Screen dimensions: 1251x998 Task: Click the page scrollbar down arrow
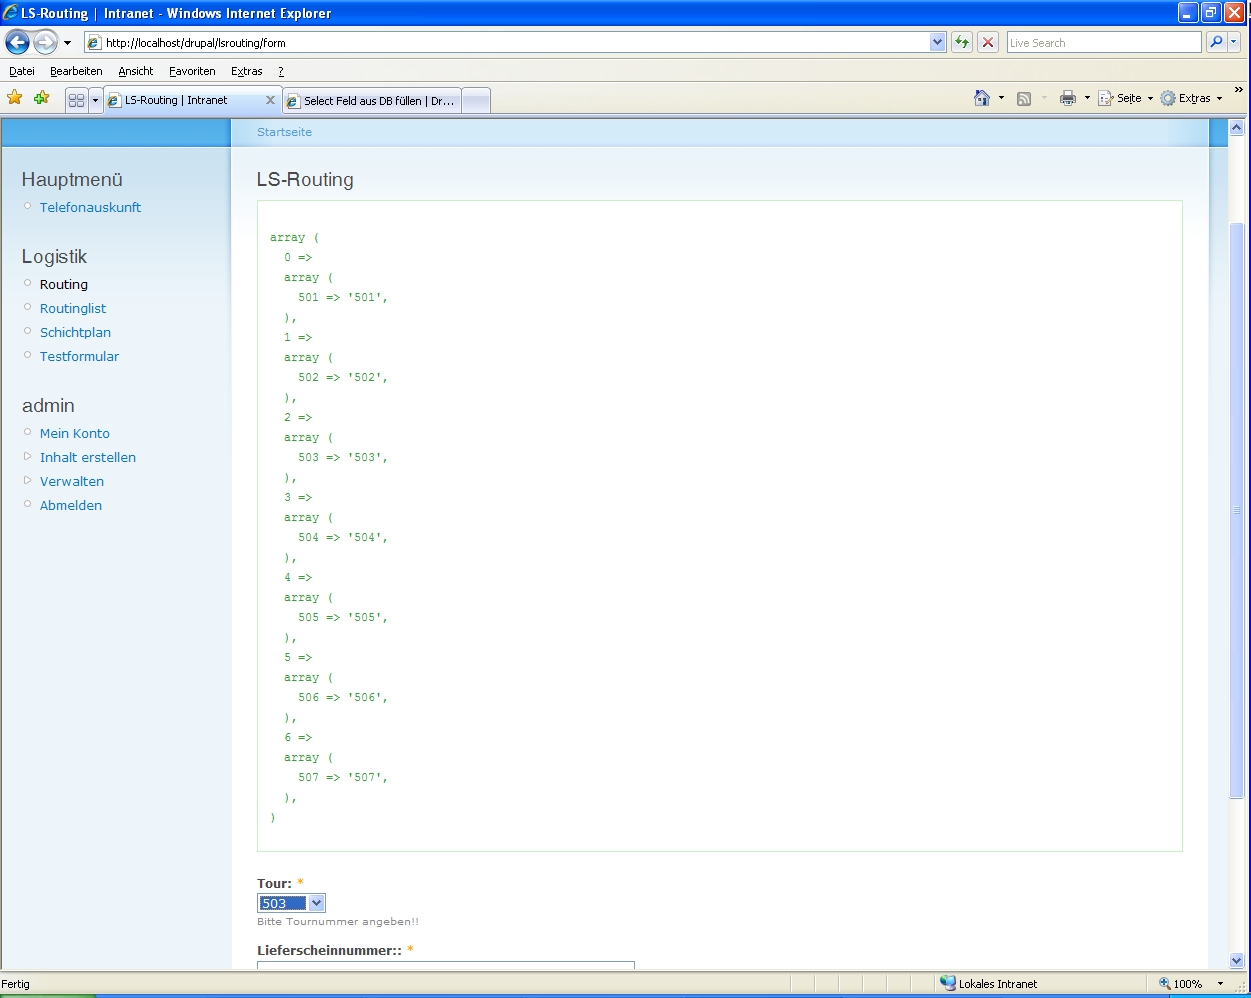click(x=1237, y=961)
